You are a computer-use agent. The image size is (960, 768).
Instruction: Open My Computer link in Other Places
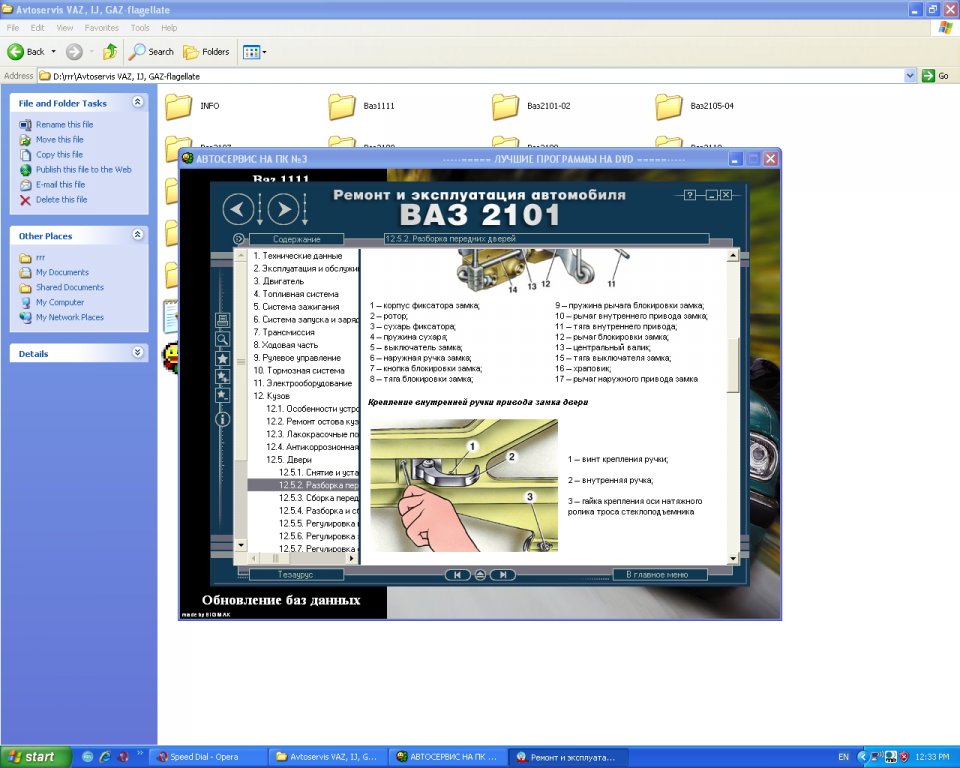59,303
